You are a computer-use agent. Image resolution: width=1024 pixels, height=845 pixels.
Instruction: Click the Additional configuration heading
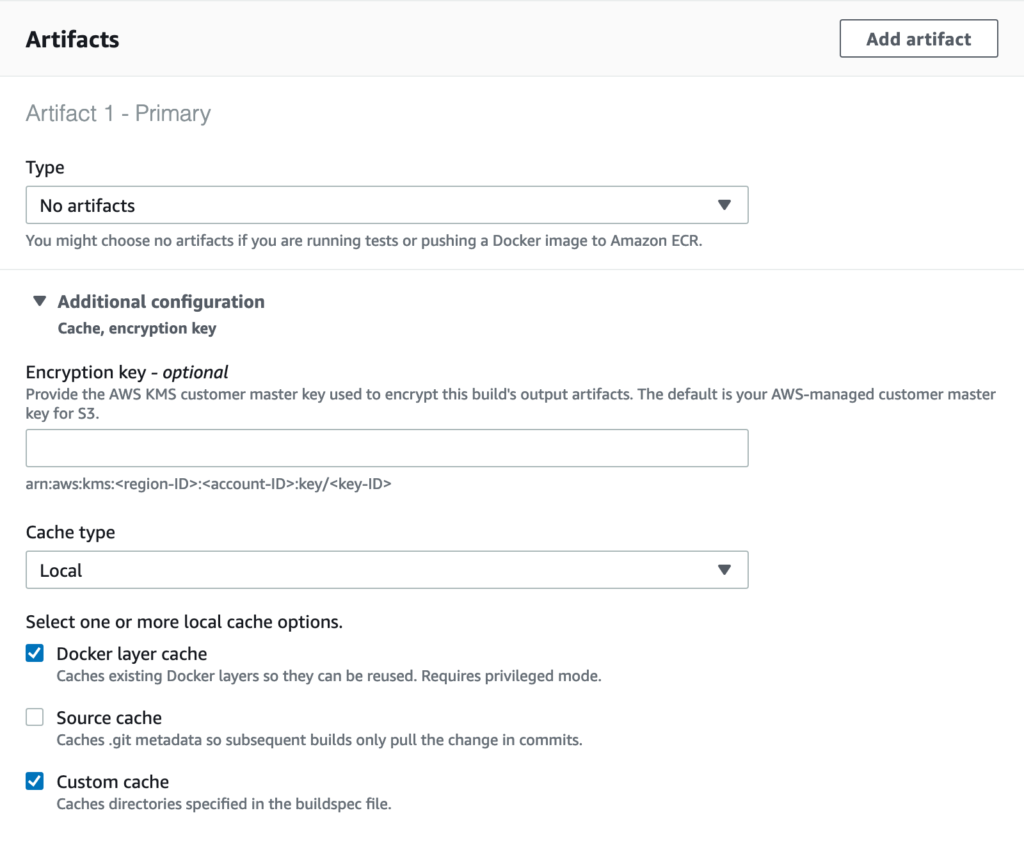(x=161, y=302)
